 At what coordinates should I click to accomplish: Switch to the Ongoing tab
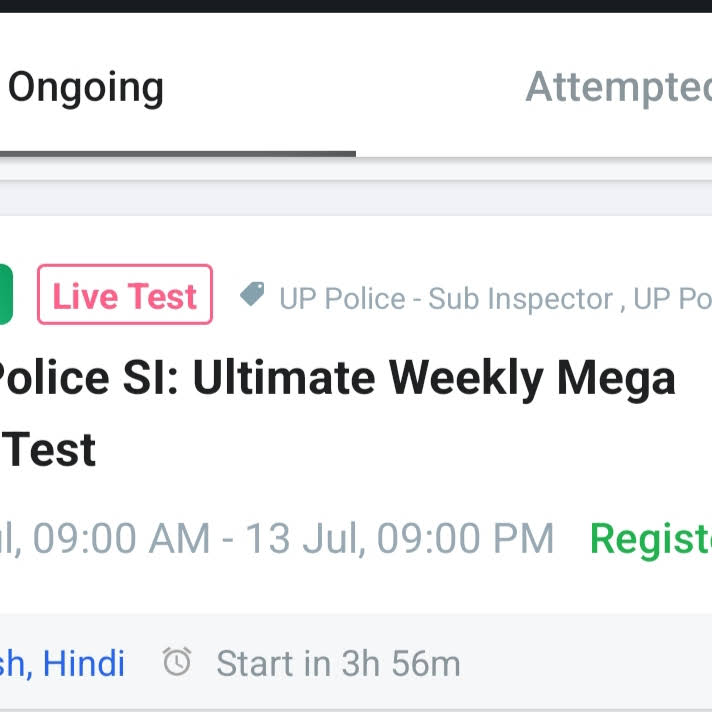tap(86, 88)
